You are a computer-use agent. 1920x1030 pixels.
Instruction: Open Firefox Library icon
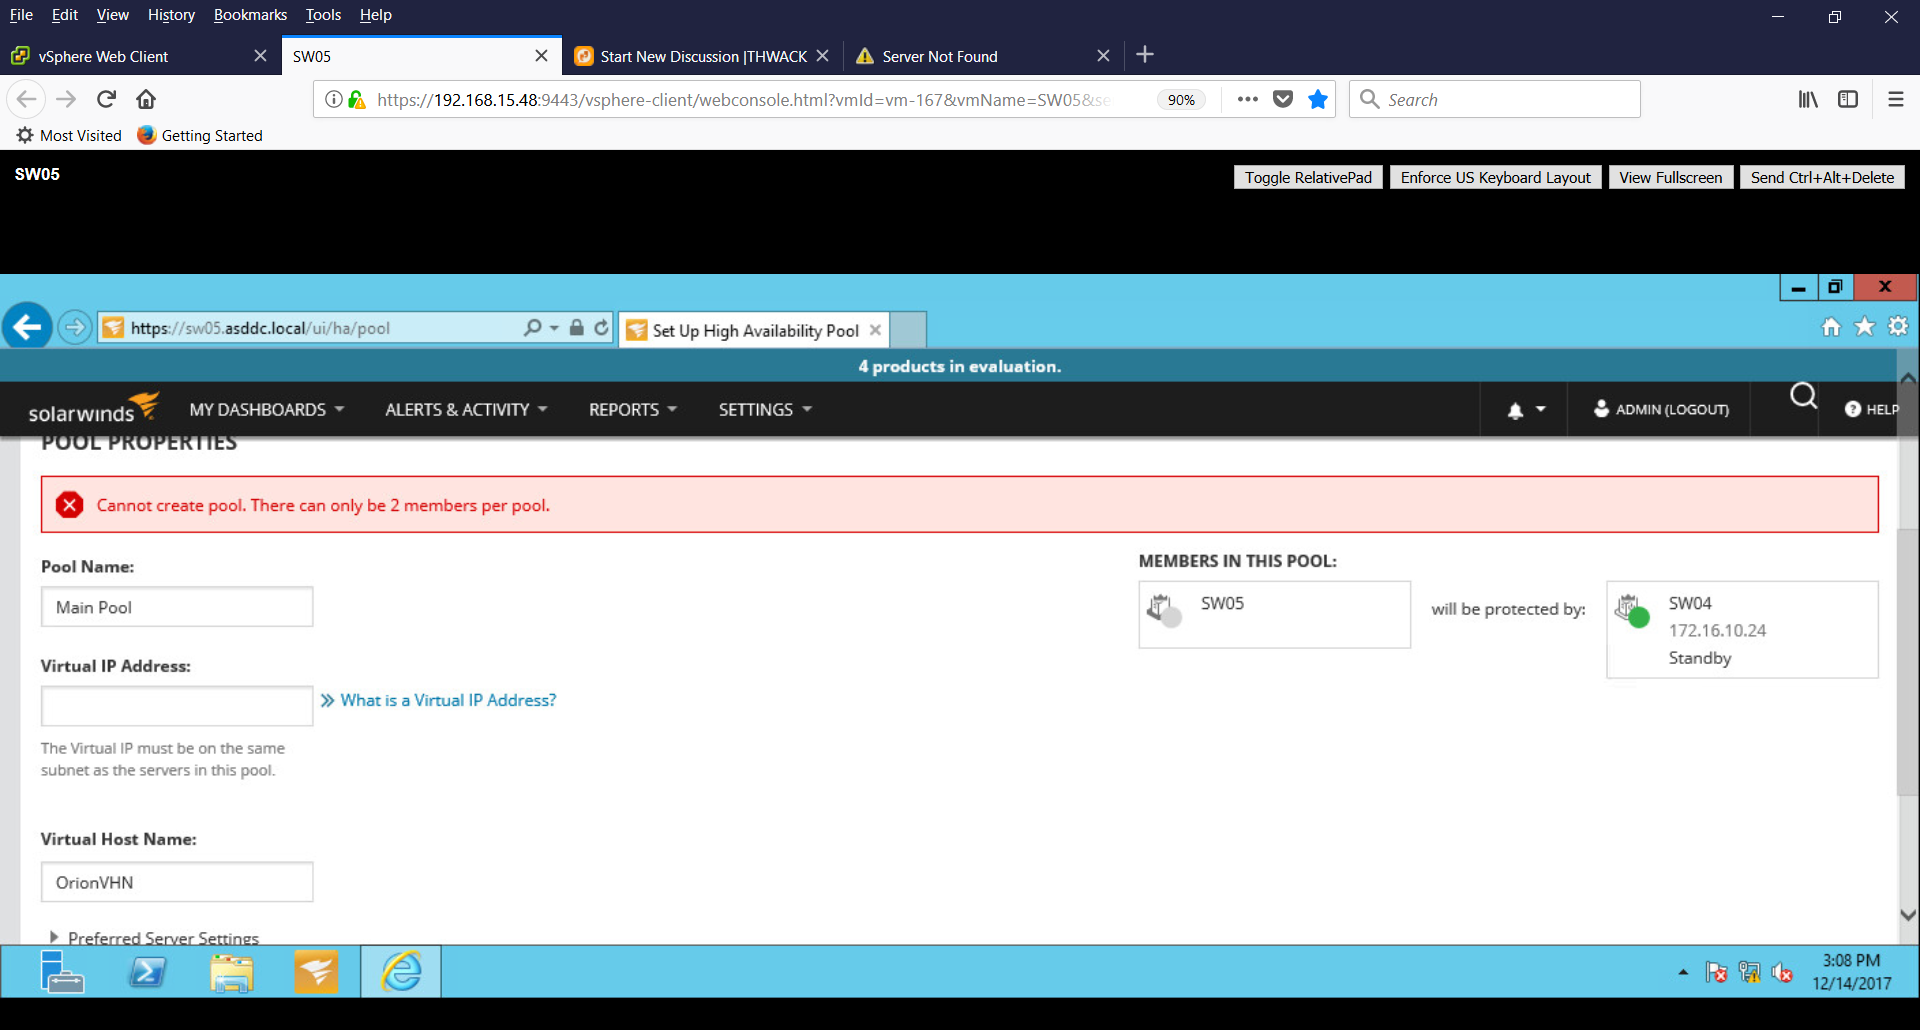coord(1808,99)
